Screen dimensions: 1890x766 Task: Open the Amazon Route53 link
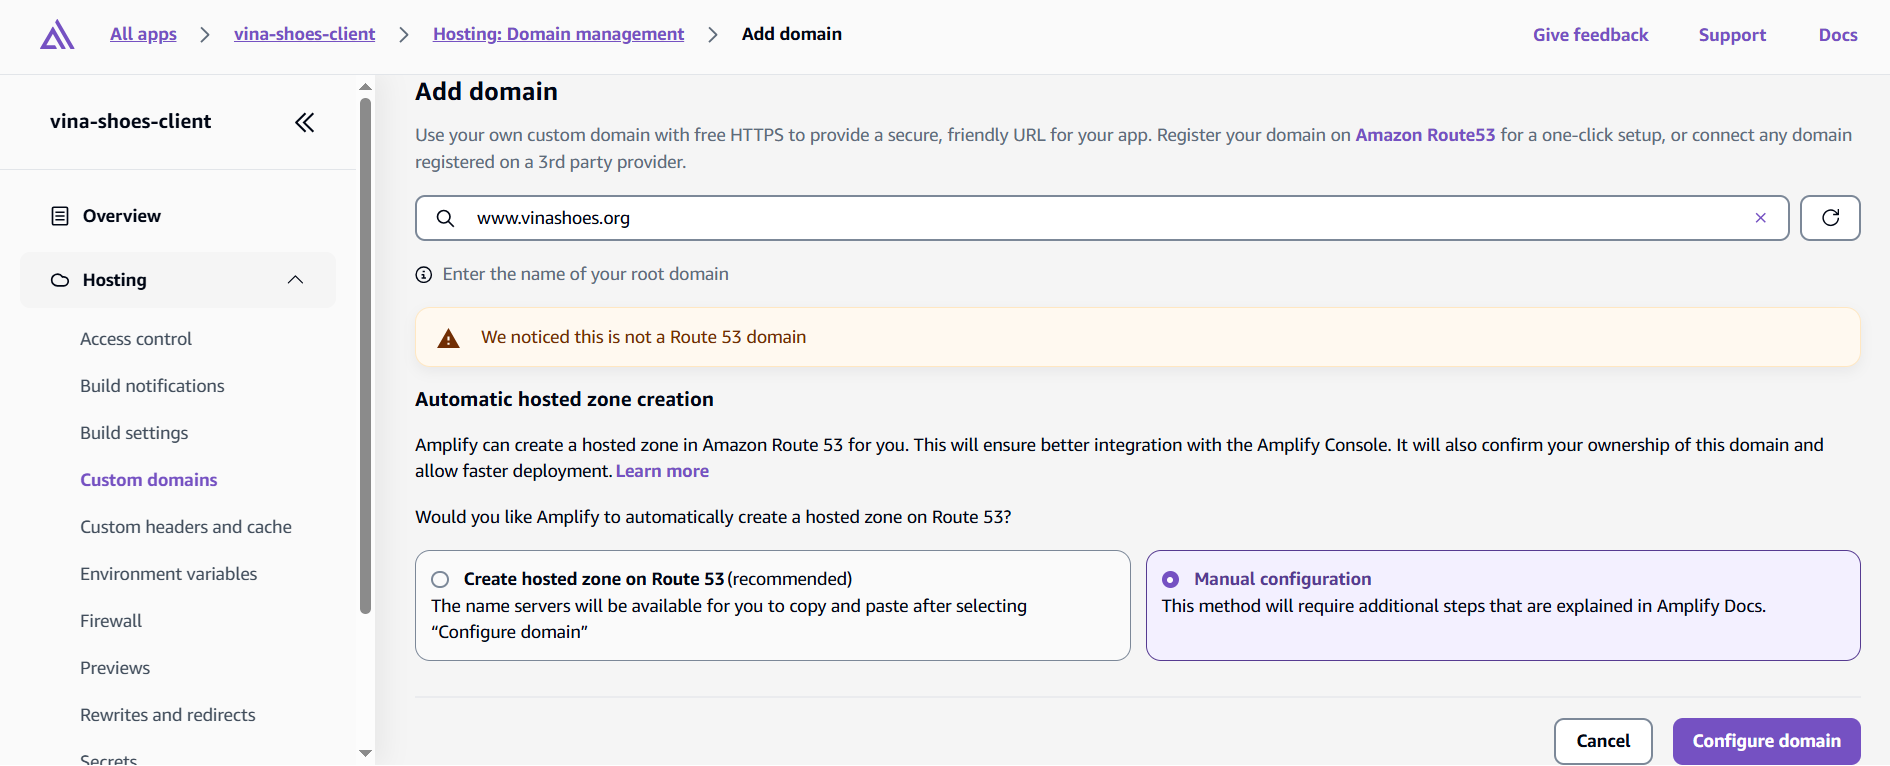point(1425,135)
